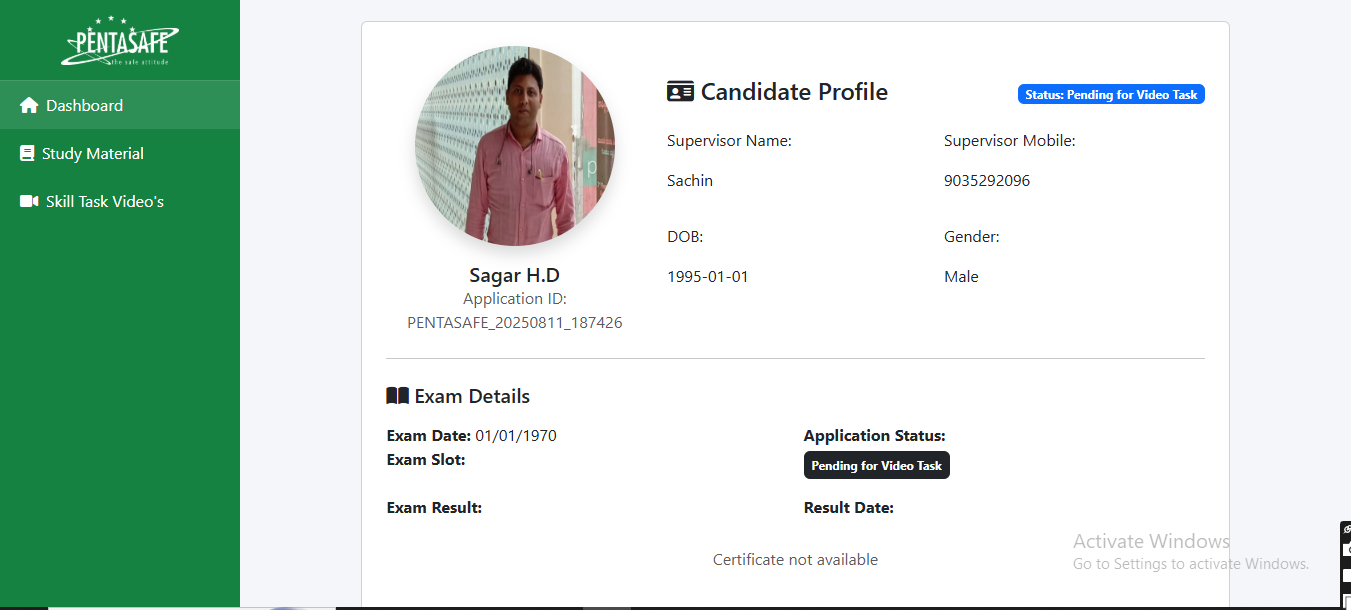Viewport: 1351px width, 610px height.
Task: Click the Dashboard home icon
Action: tap(29, 105)
